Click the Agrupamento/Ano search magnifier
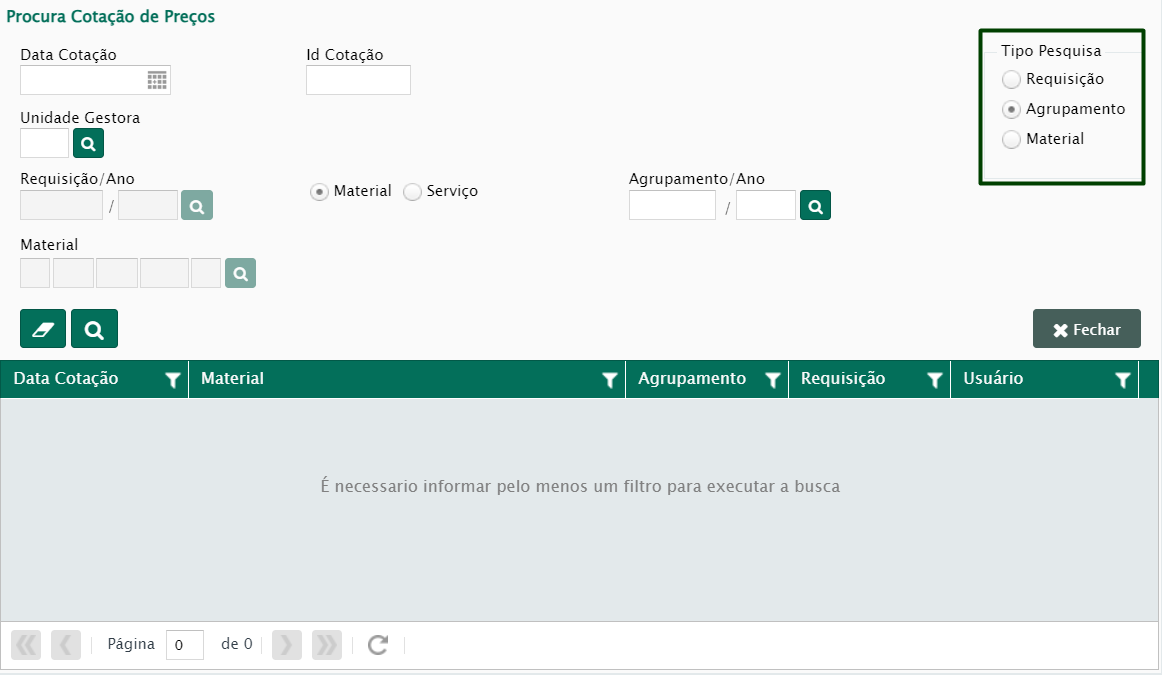This screenshot has height=675, width=1162. click(815, 206)
